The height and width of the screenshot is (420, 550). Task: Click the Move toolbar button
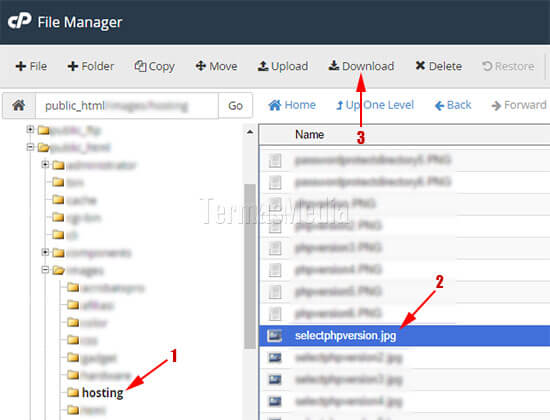tap(216, 66)
